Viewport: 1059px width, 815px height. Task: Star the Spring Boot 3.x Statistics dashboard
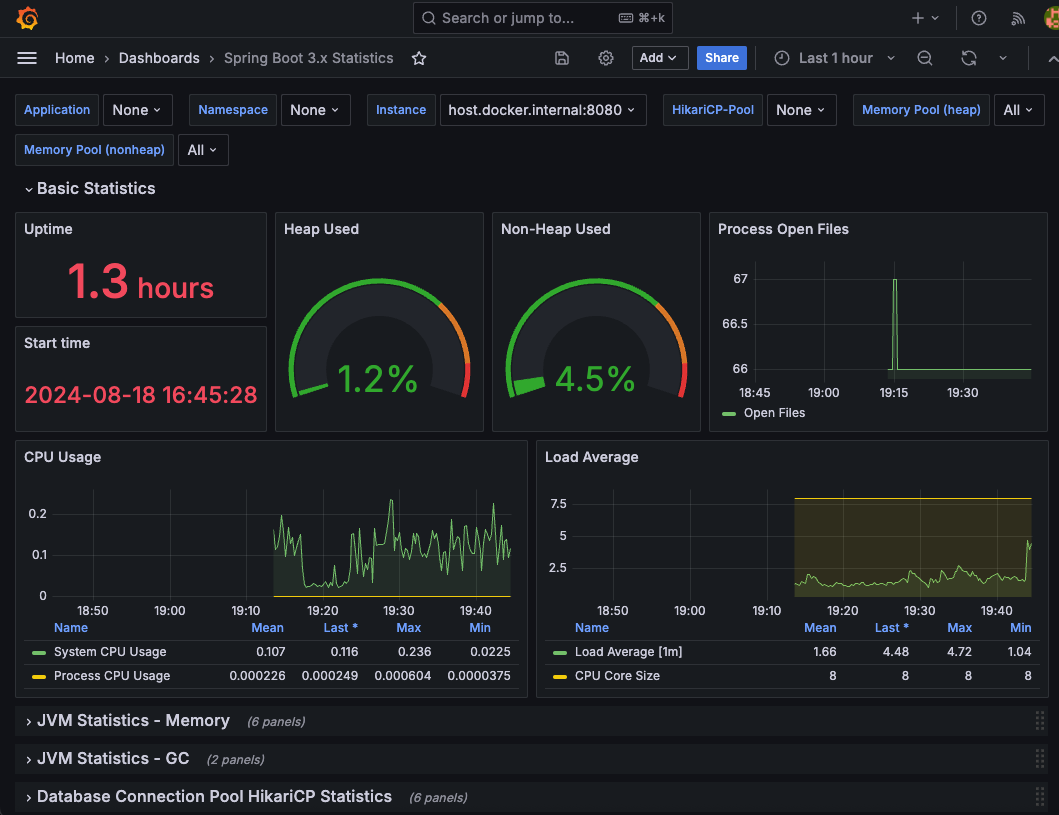click(419, 58)
